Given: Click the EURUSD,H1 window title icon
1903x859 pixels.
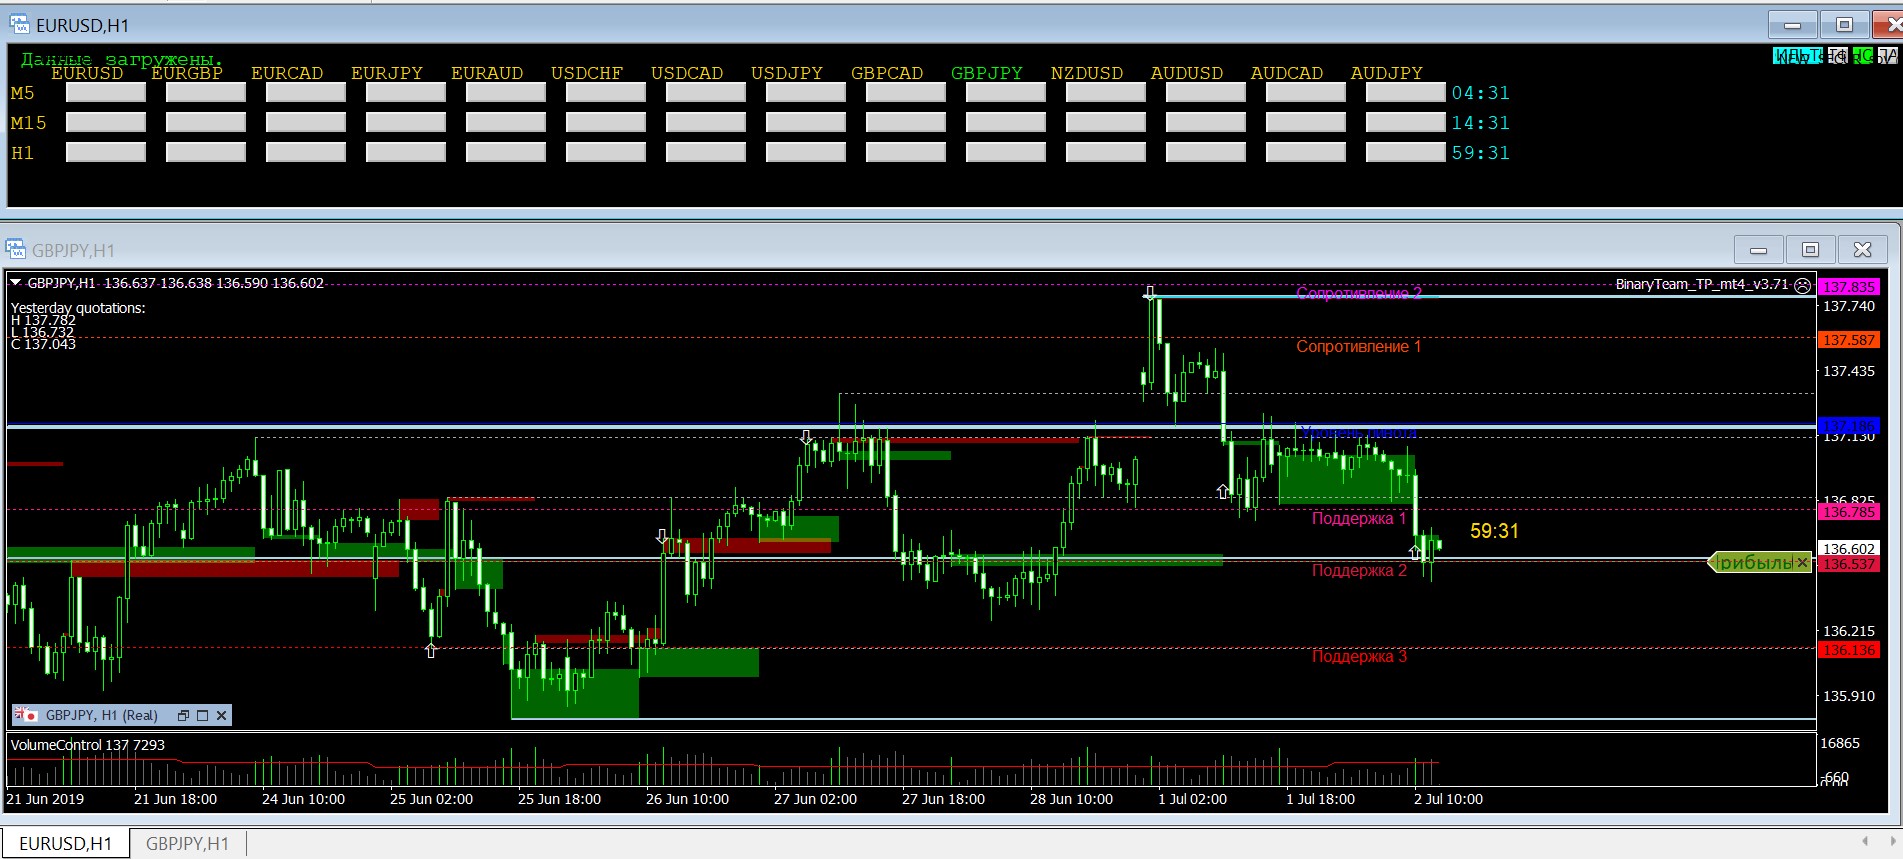Looking at the screenshot, I should pos(20,25).
